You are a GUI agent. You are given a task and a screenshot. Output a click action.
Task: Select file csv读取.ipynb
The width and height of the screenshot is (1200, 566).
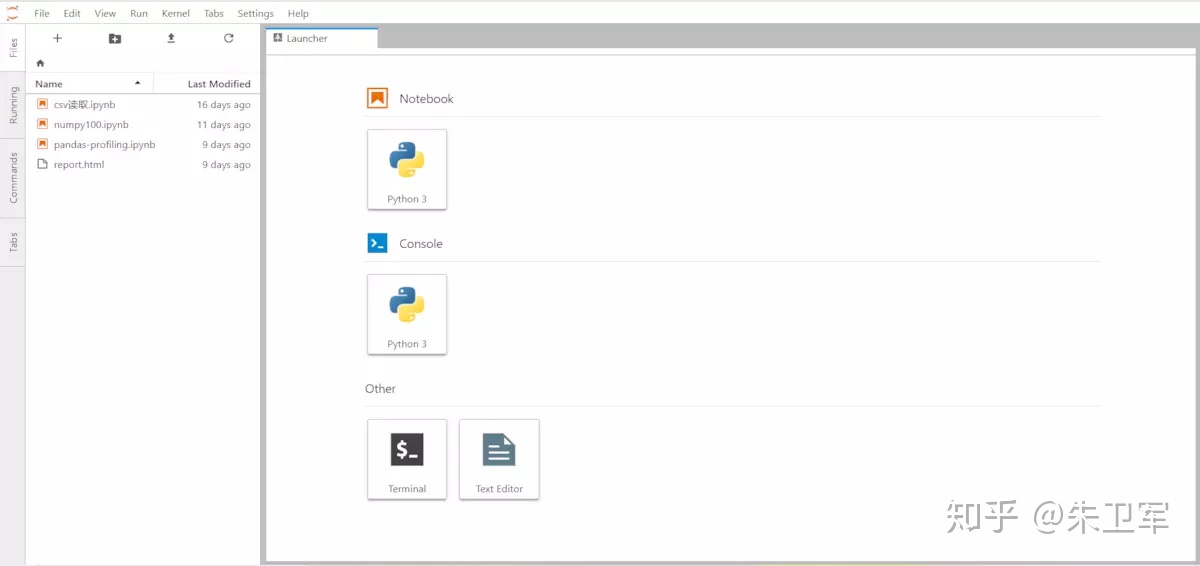pos(143,104)
